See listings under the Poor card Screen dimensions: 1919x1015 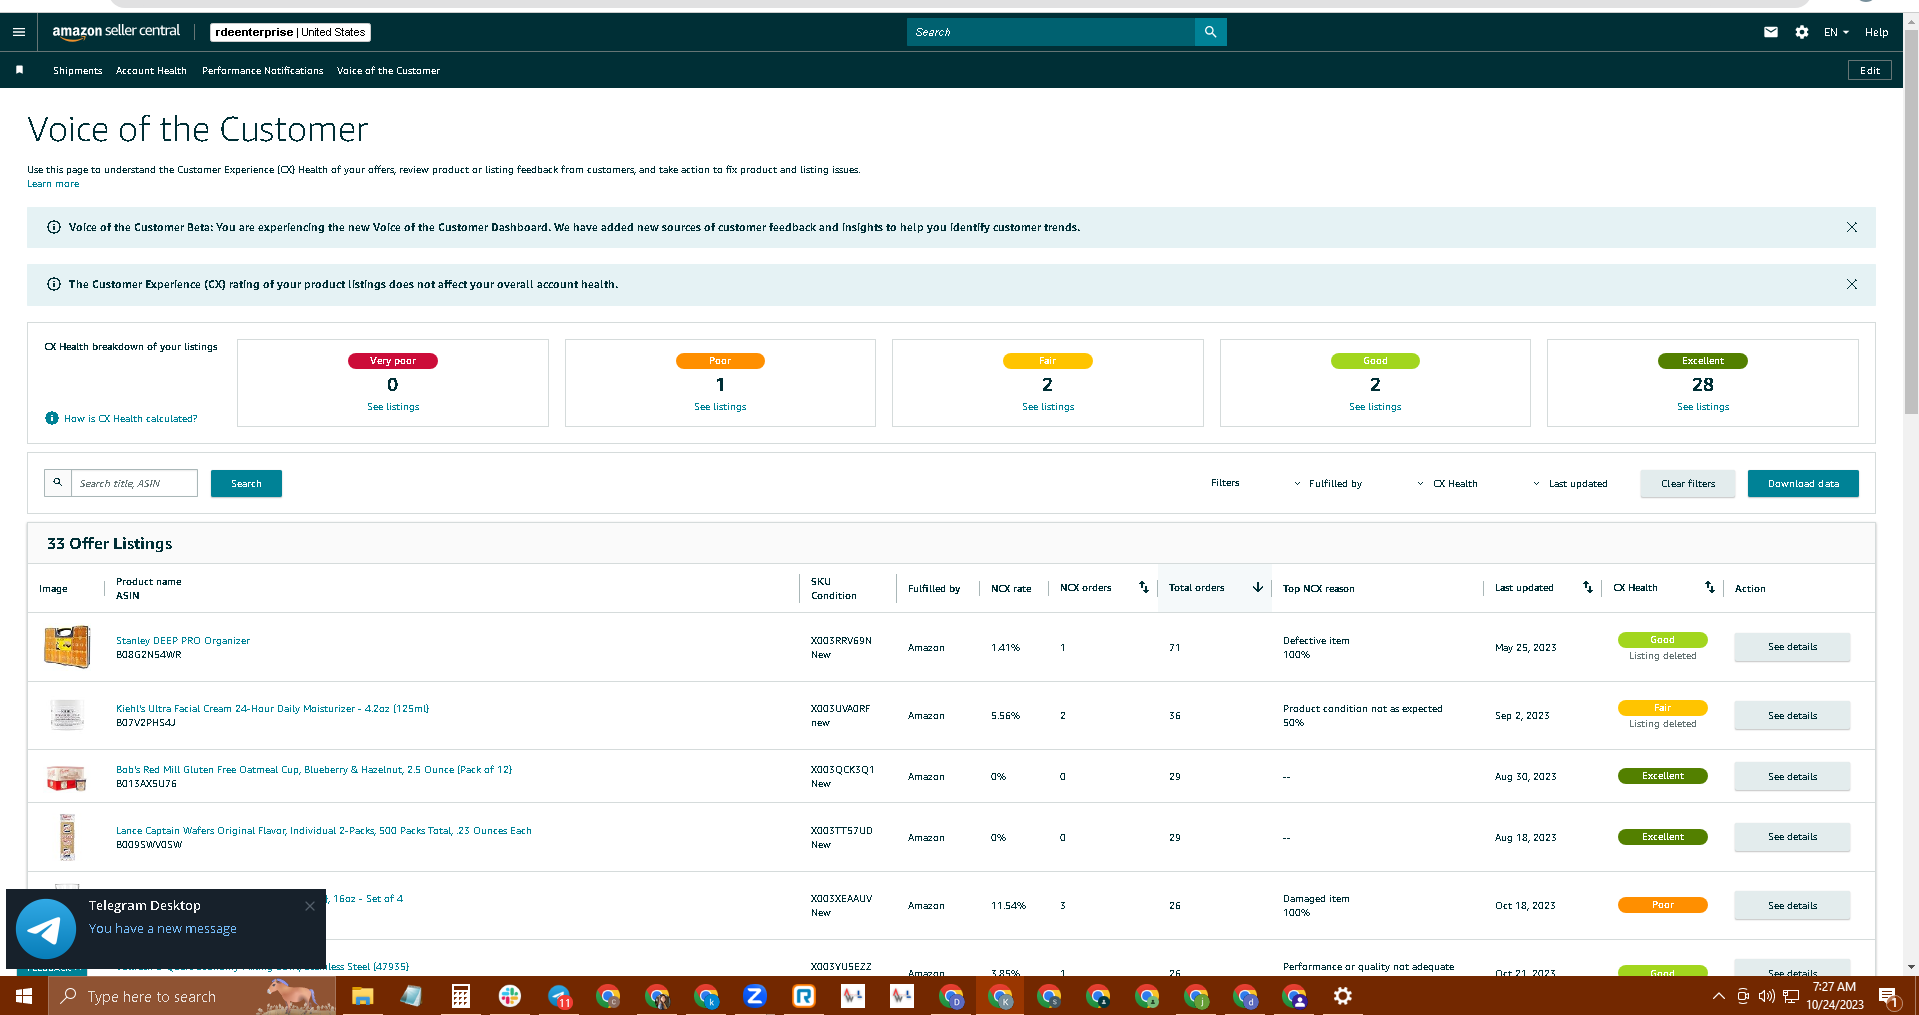click(x=720, y=407)
